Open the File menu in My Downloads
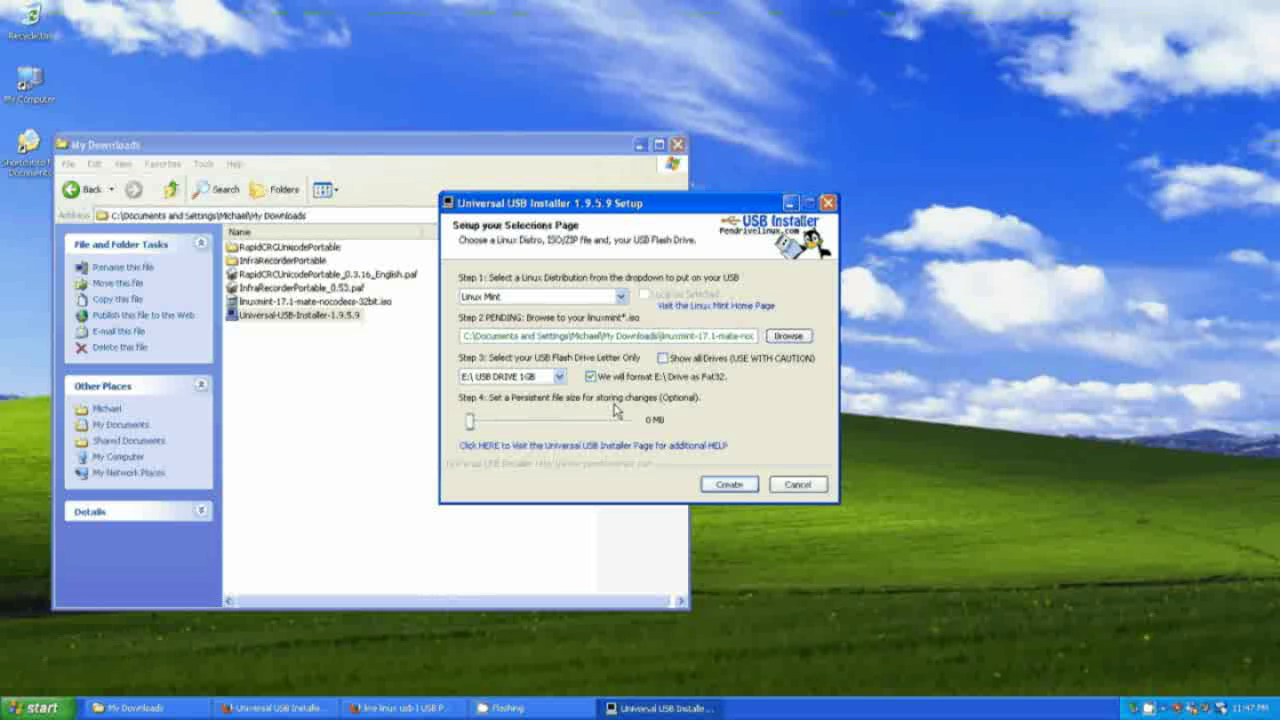Viewport: 1280px width, 720px height. 68,164
